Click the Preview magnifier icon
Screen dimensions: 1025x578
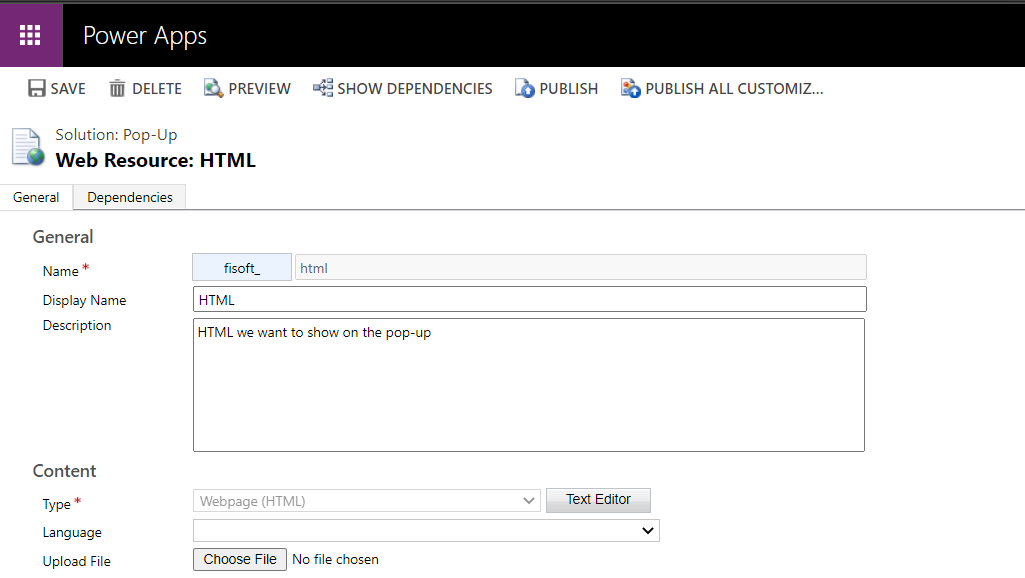[x=213, y=88]
